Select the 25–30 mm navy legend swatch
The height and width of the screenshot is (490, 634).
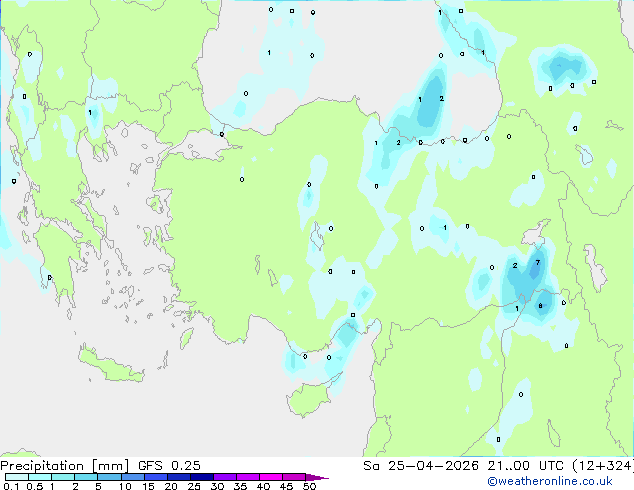click(202, 477)
